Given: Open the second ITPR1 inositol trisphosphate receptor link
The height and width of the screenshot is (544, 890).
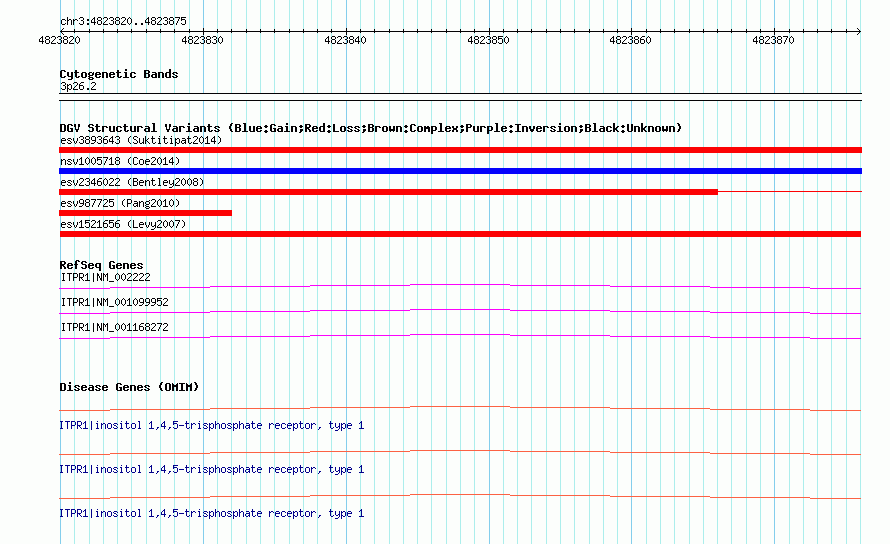Looking at the screenshot, I should (212, 470).
